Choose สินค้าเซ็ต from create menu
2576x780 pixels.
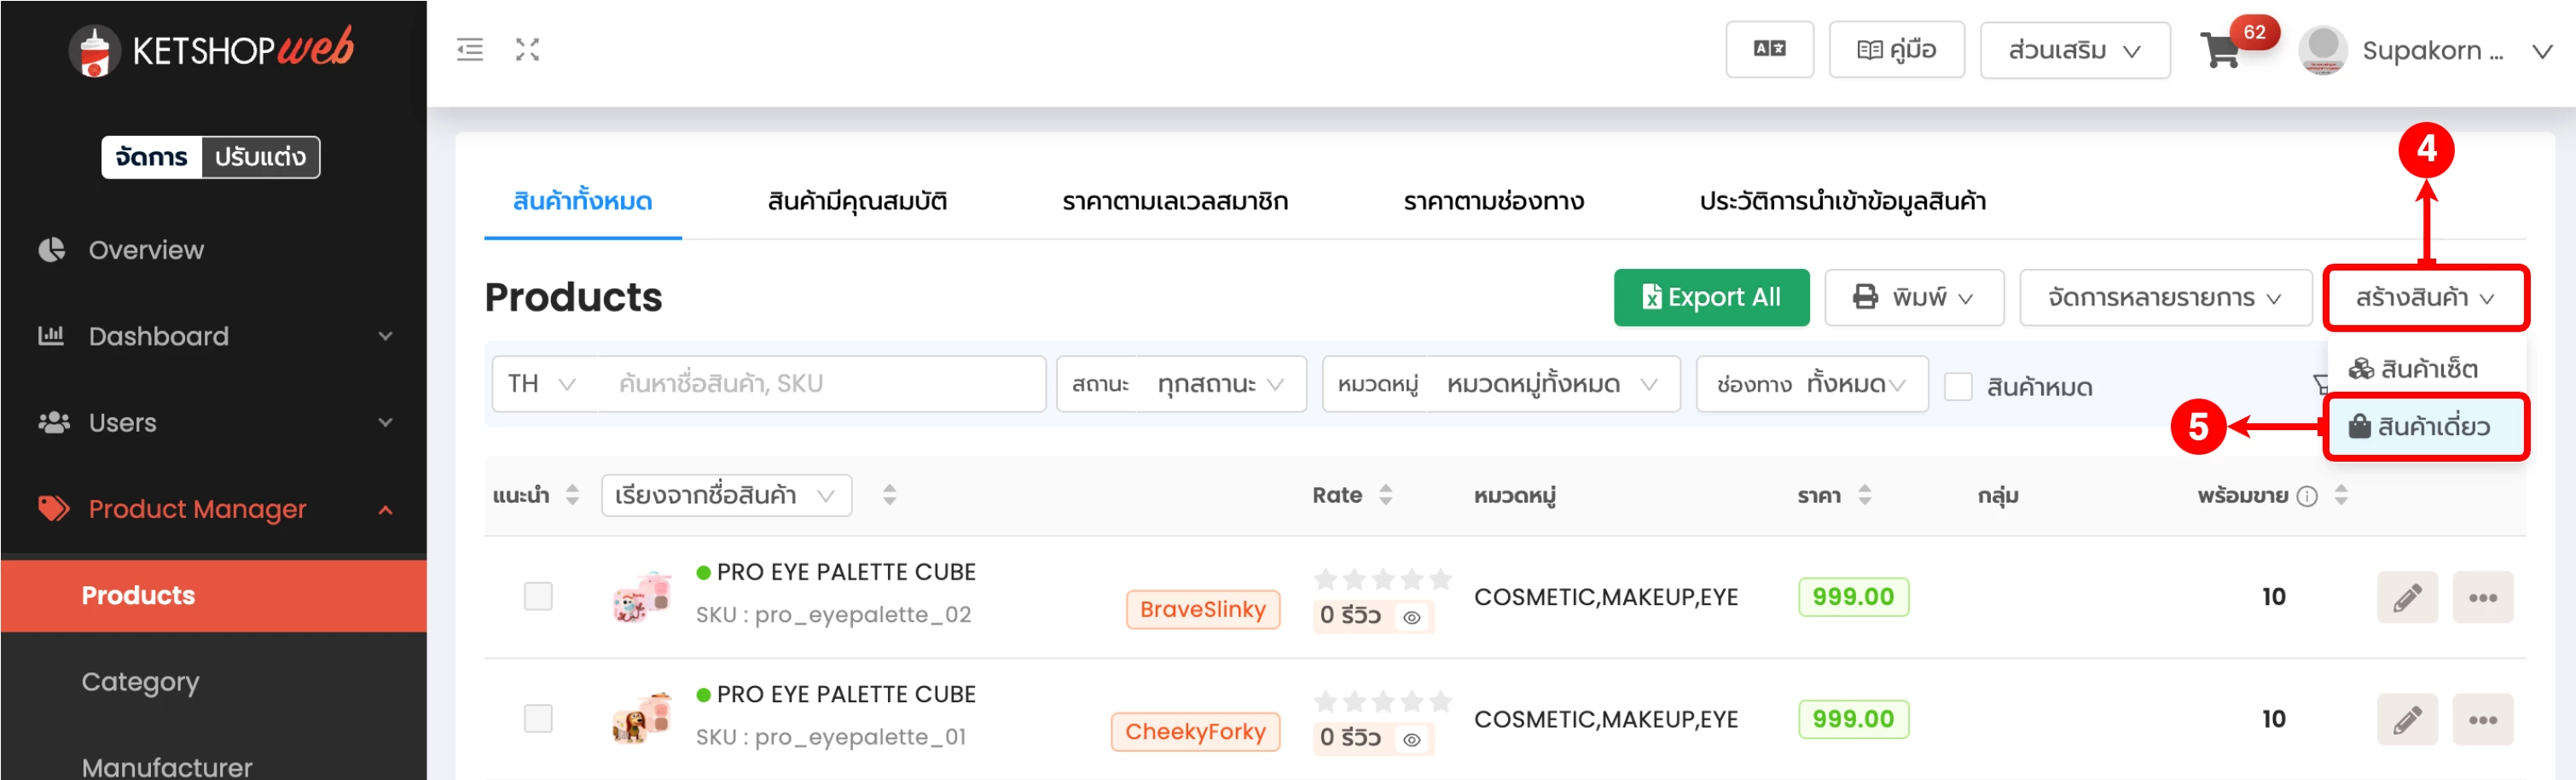point(2425,369)
